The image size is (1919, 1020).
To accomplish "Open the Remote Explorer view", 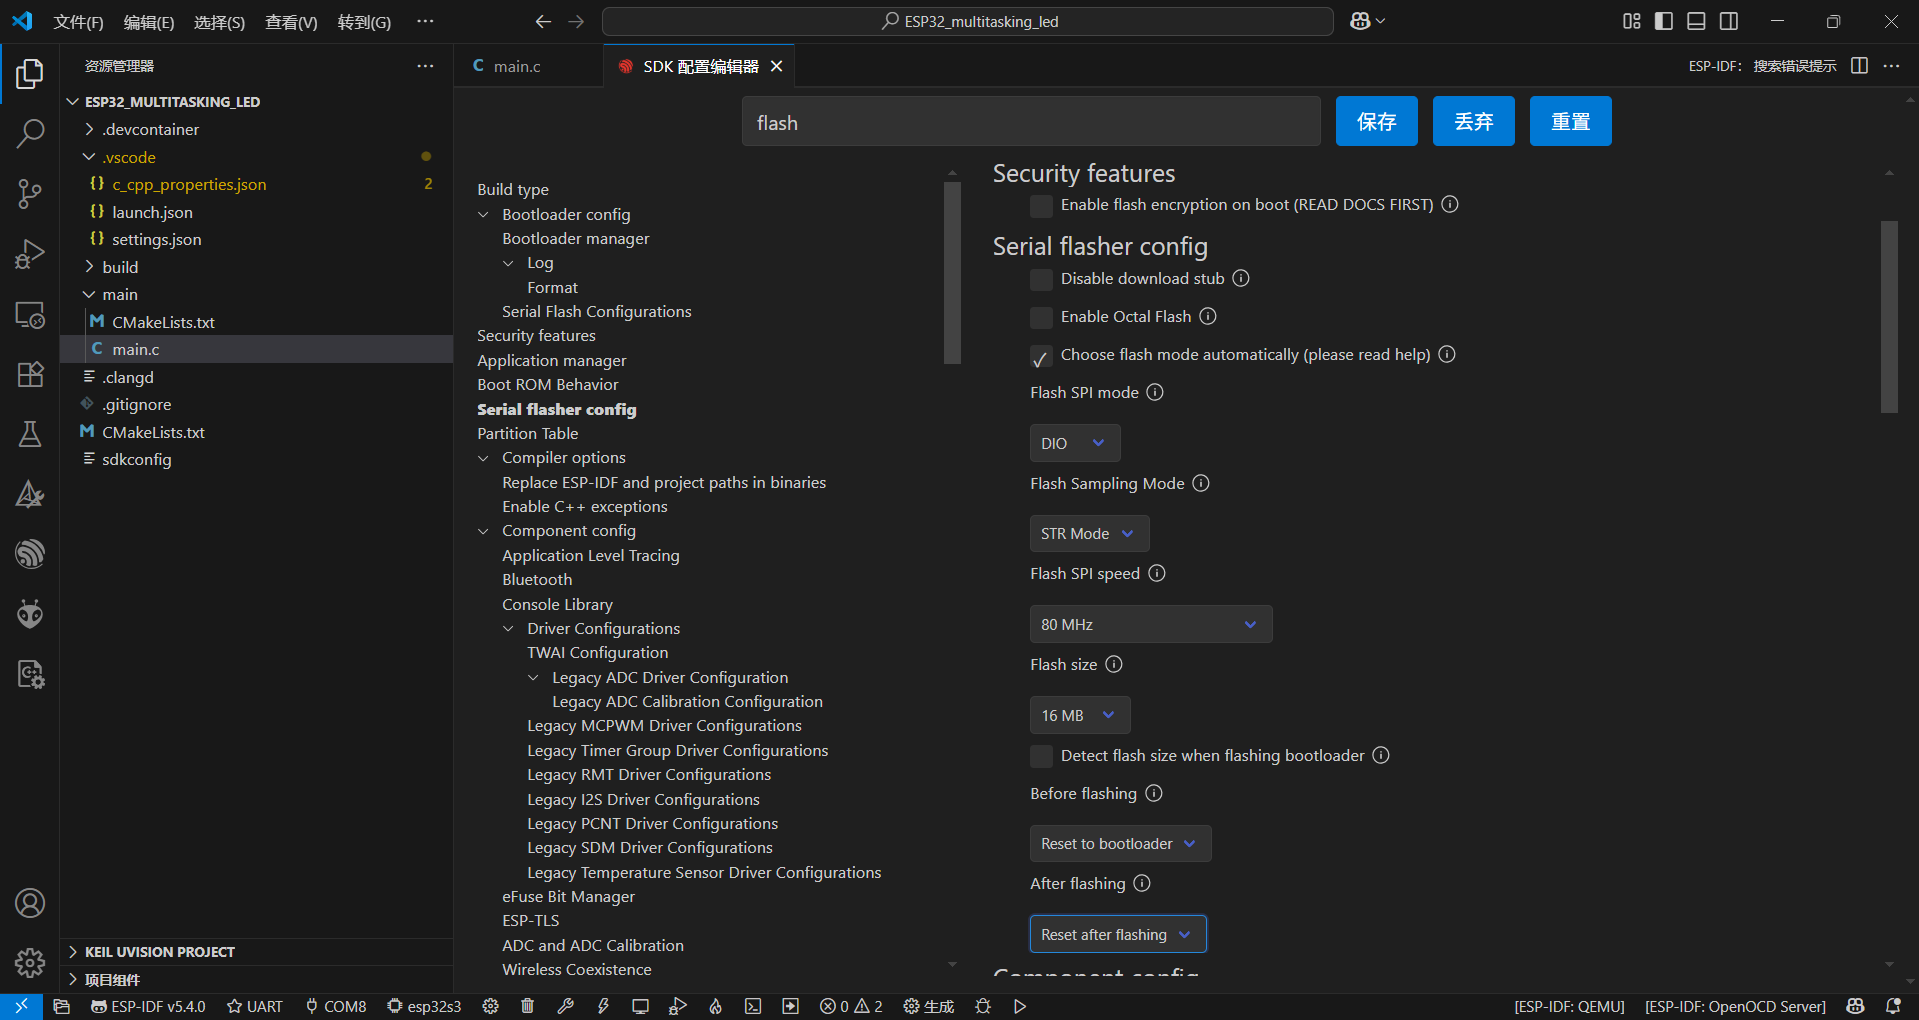I will pos(30,314).
